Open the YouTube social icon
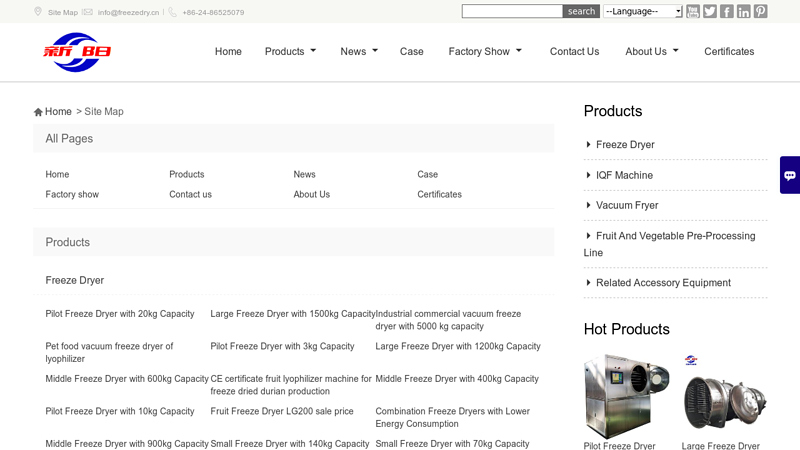Screen dimensions: 800x450 (x=692, y=11)
